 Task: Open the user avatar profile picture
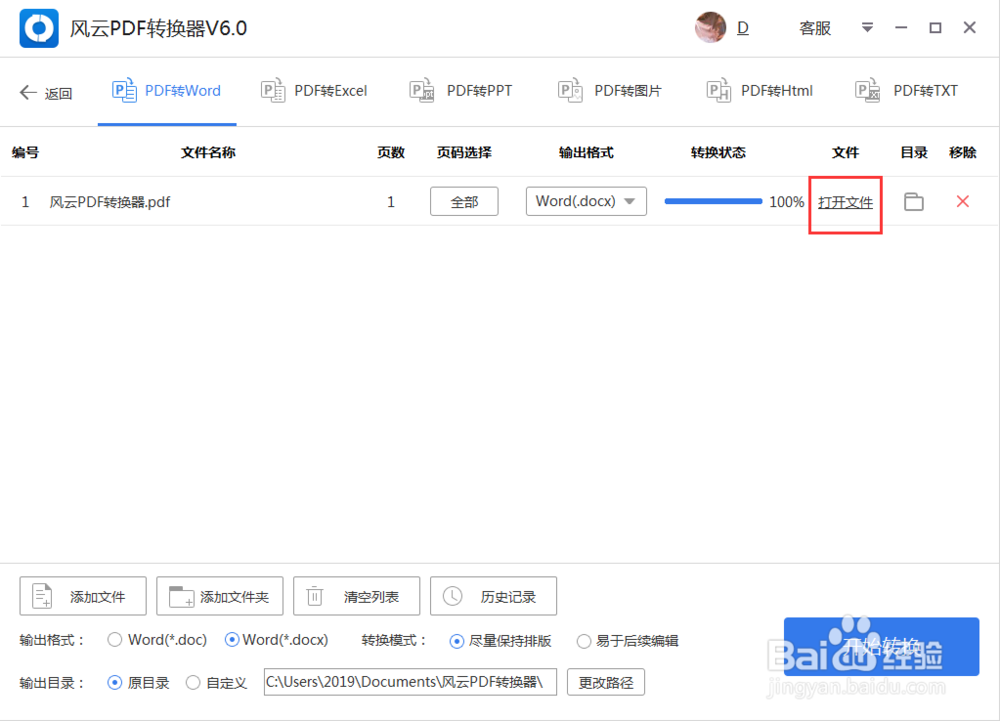pyautogui.click(x=710, y=27)
